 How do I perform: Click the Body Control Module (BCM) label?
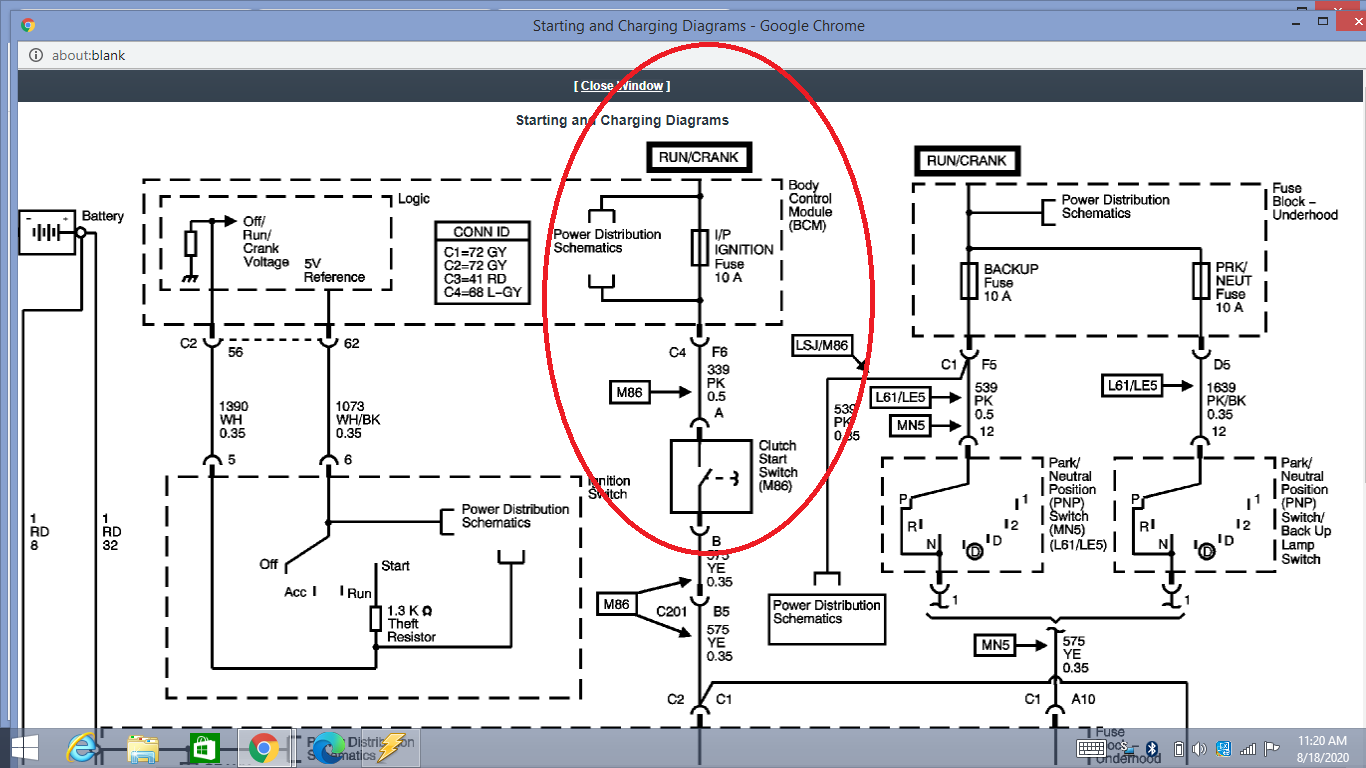[810, 205]
